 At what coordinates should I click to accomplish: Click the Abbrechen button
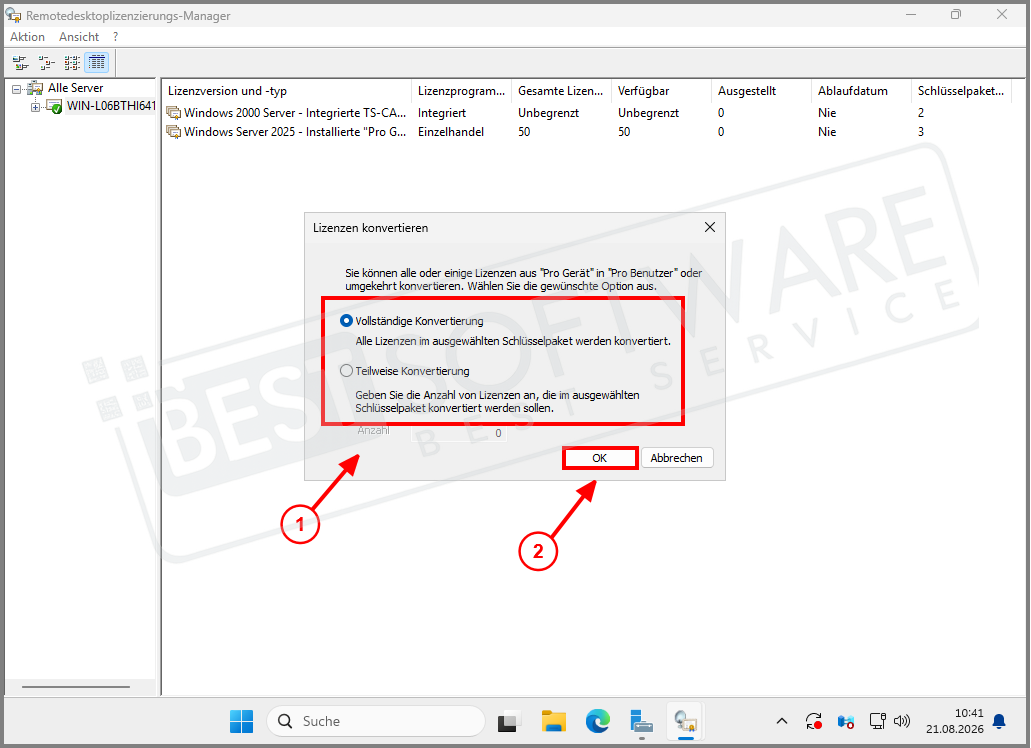click(x=677, y=458)
